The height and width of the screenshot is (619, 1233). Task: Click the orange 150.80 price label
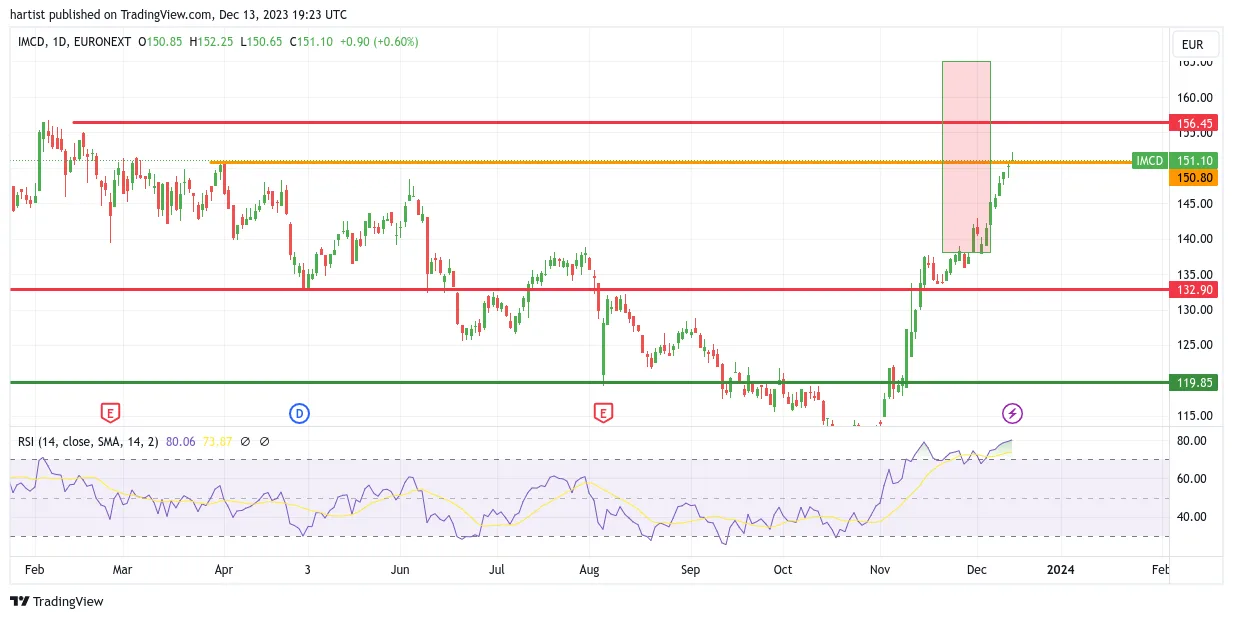pyautogui.click(x=1194, y=177)
